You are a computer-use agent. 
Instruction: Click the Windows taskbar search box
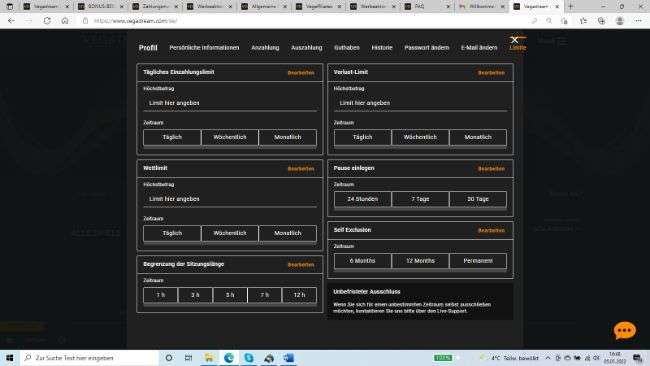pos(88,358)
